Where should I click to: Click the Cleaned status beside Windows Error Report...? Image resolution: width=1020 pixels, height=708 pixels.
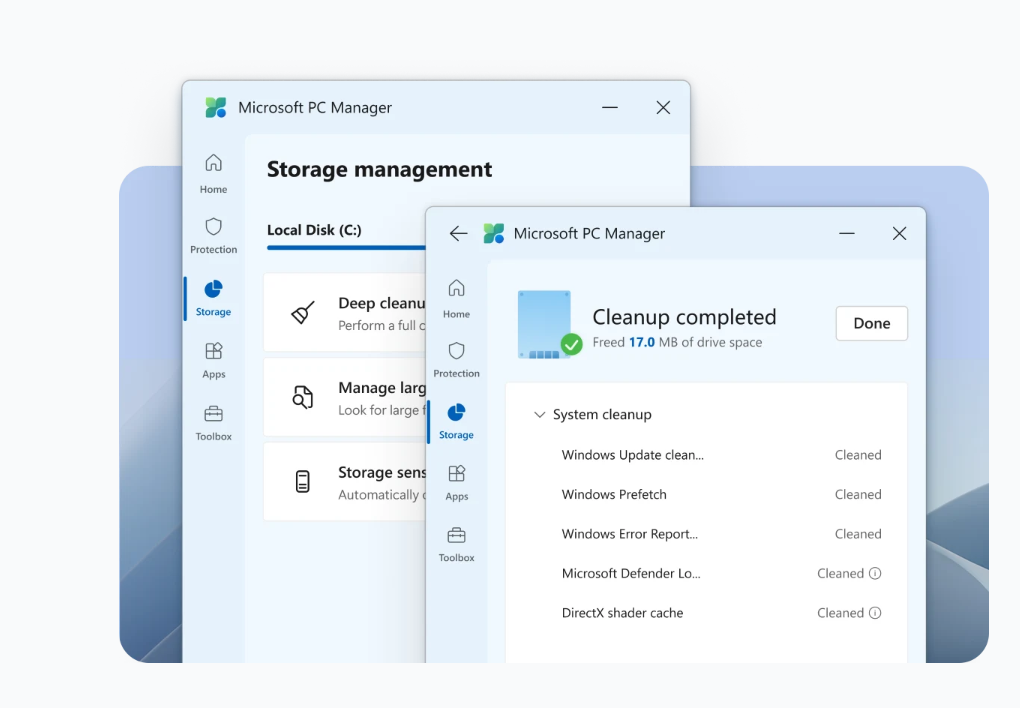(858, 534)
